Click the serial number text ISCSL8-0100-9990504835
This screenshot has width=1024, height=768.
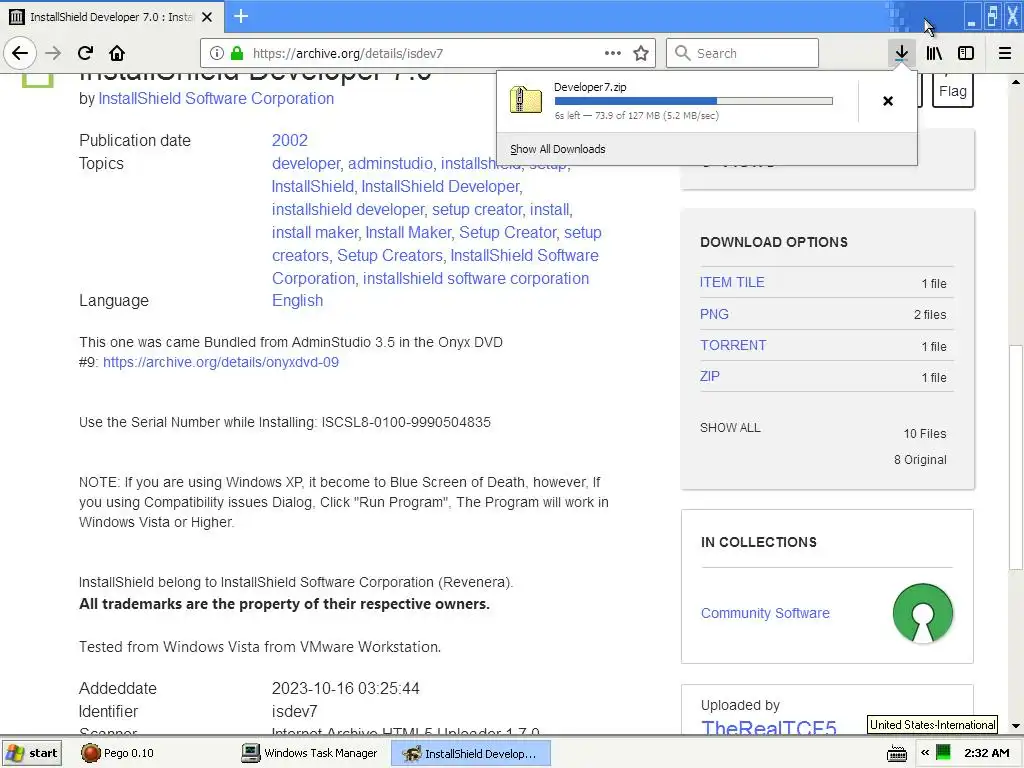tap(406, 422)
